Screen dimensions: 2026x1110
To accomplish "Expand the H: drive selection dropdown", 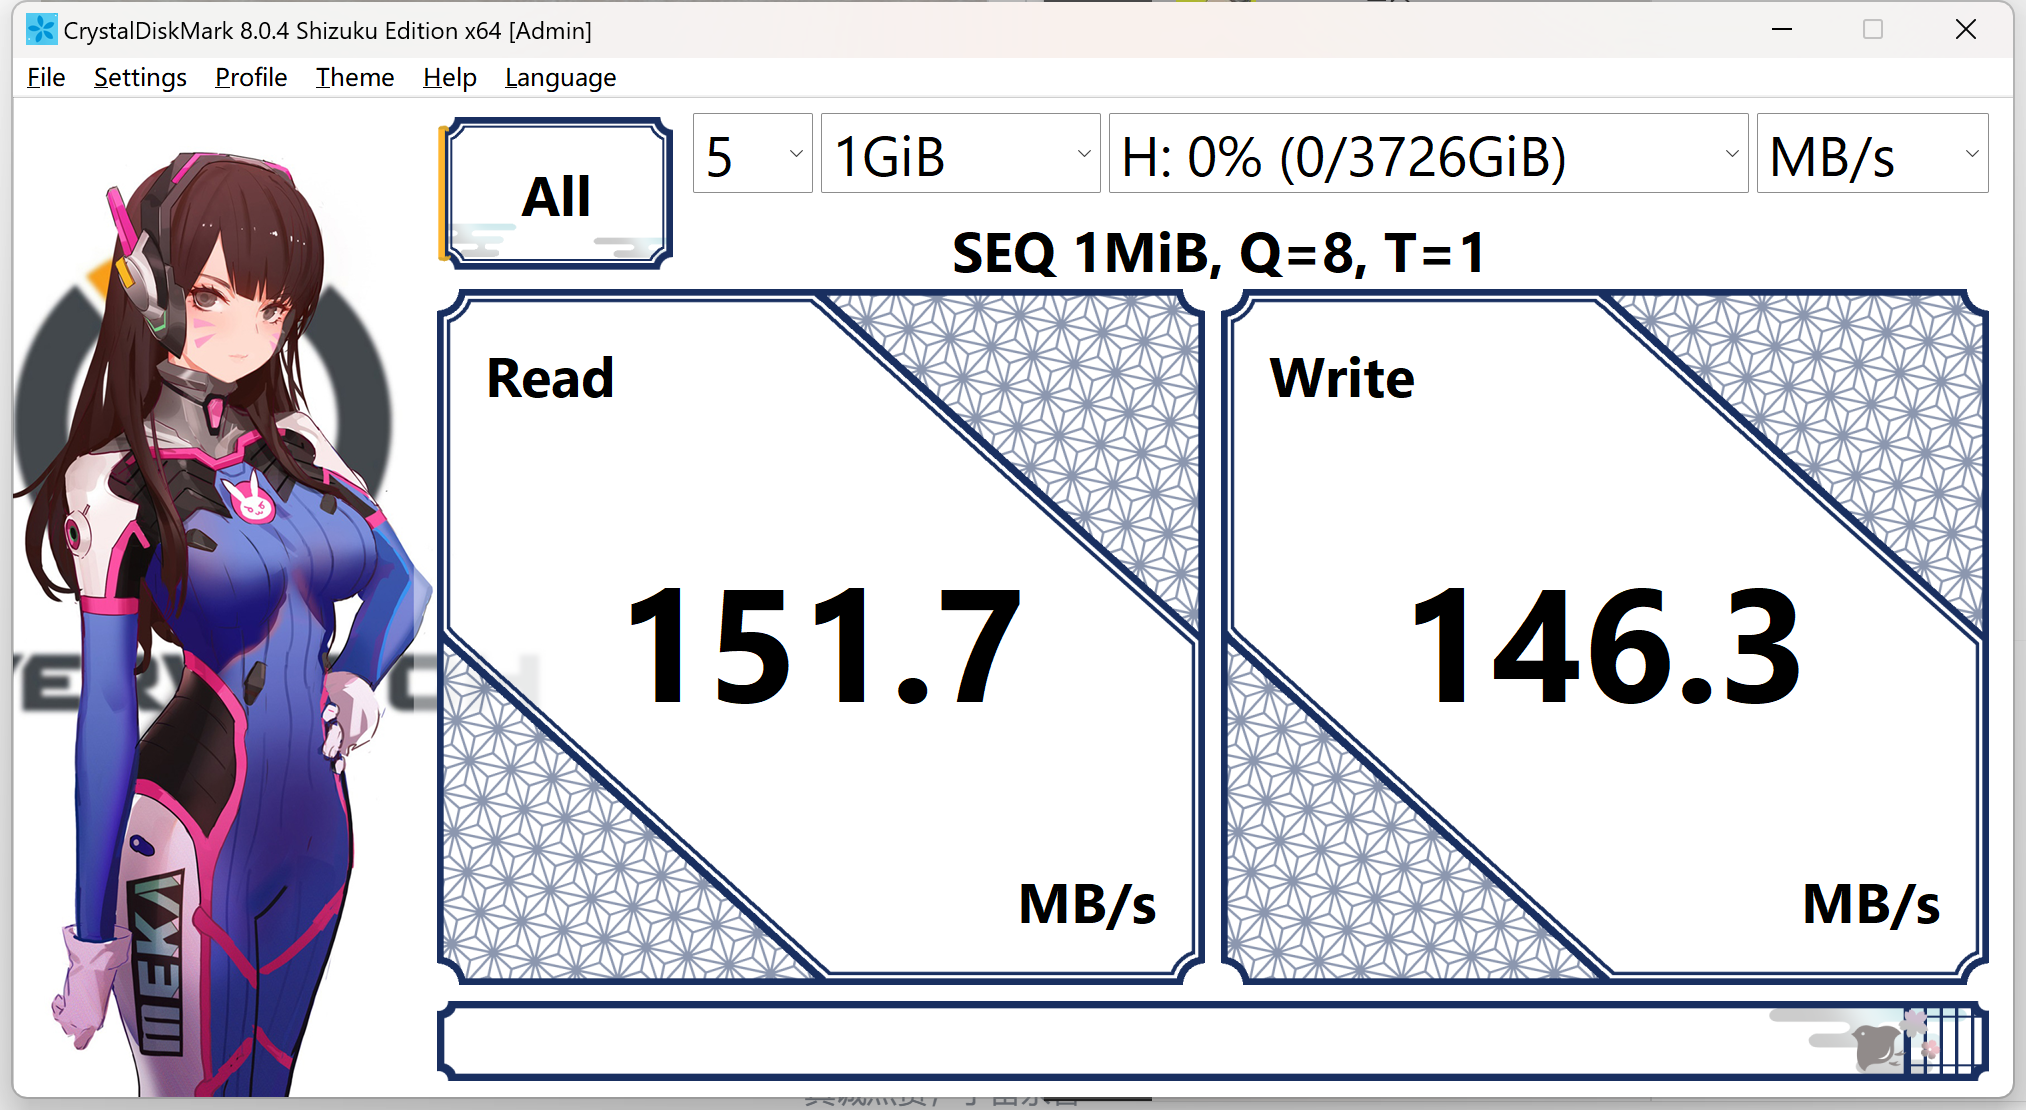I will [1428, 155].
